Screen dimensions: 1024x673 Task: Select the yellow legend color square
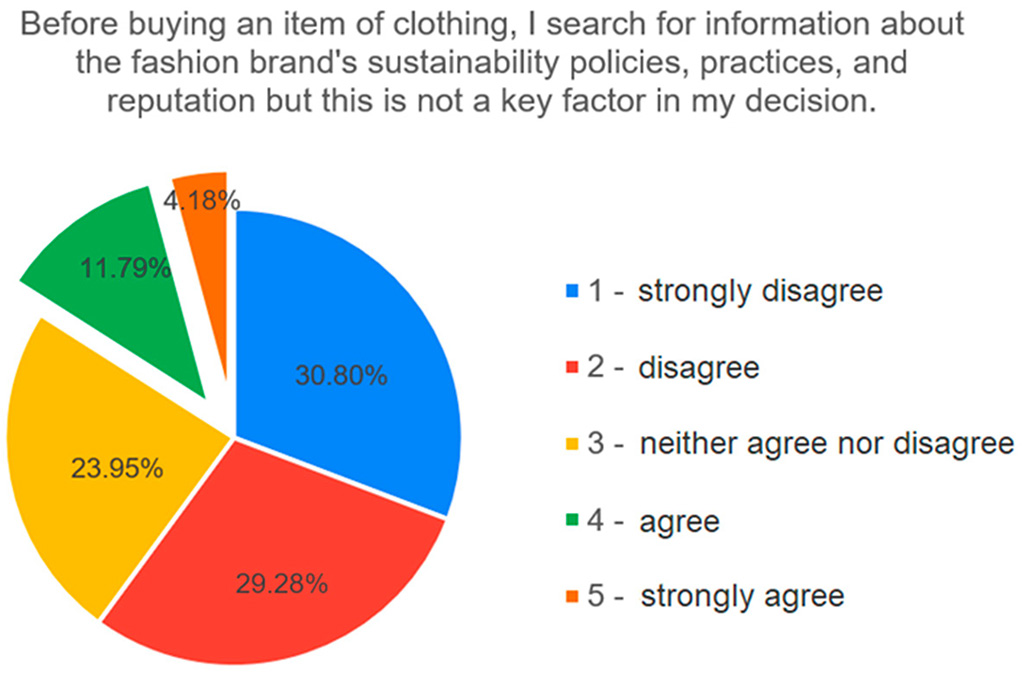pyautogui.click(x=572, y=445)
